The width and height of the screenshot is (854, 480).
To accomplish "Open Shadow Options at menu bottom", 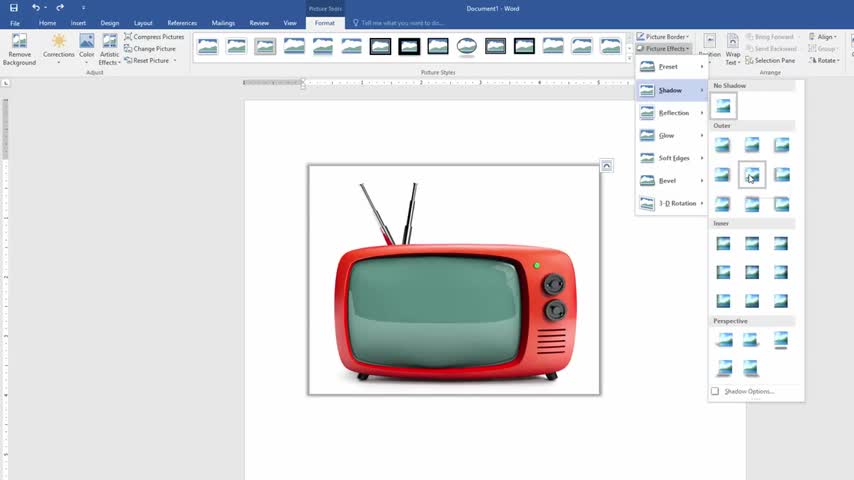I will click(x=749, y=391).
